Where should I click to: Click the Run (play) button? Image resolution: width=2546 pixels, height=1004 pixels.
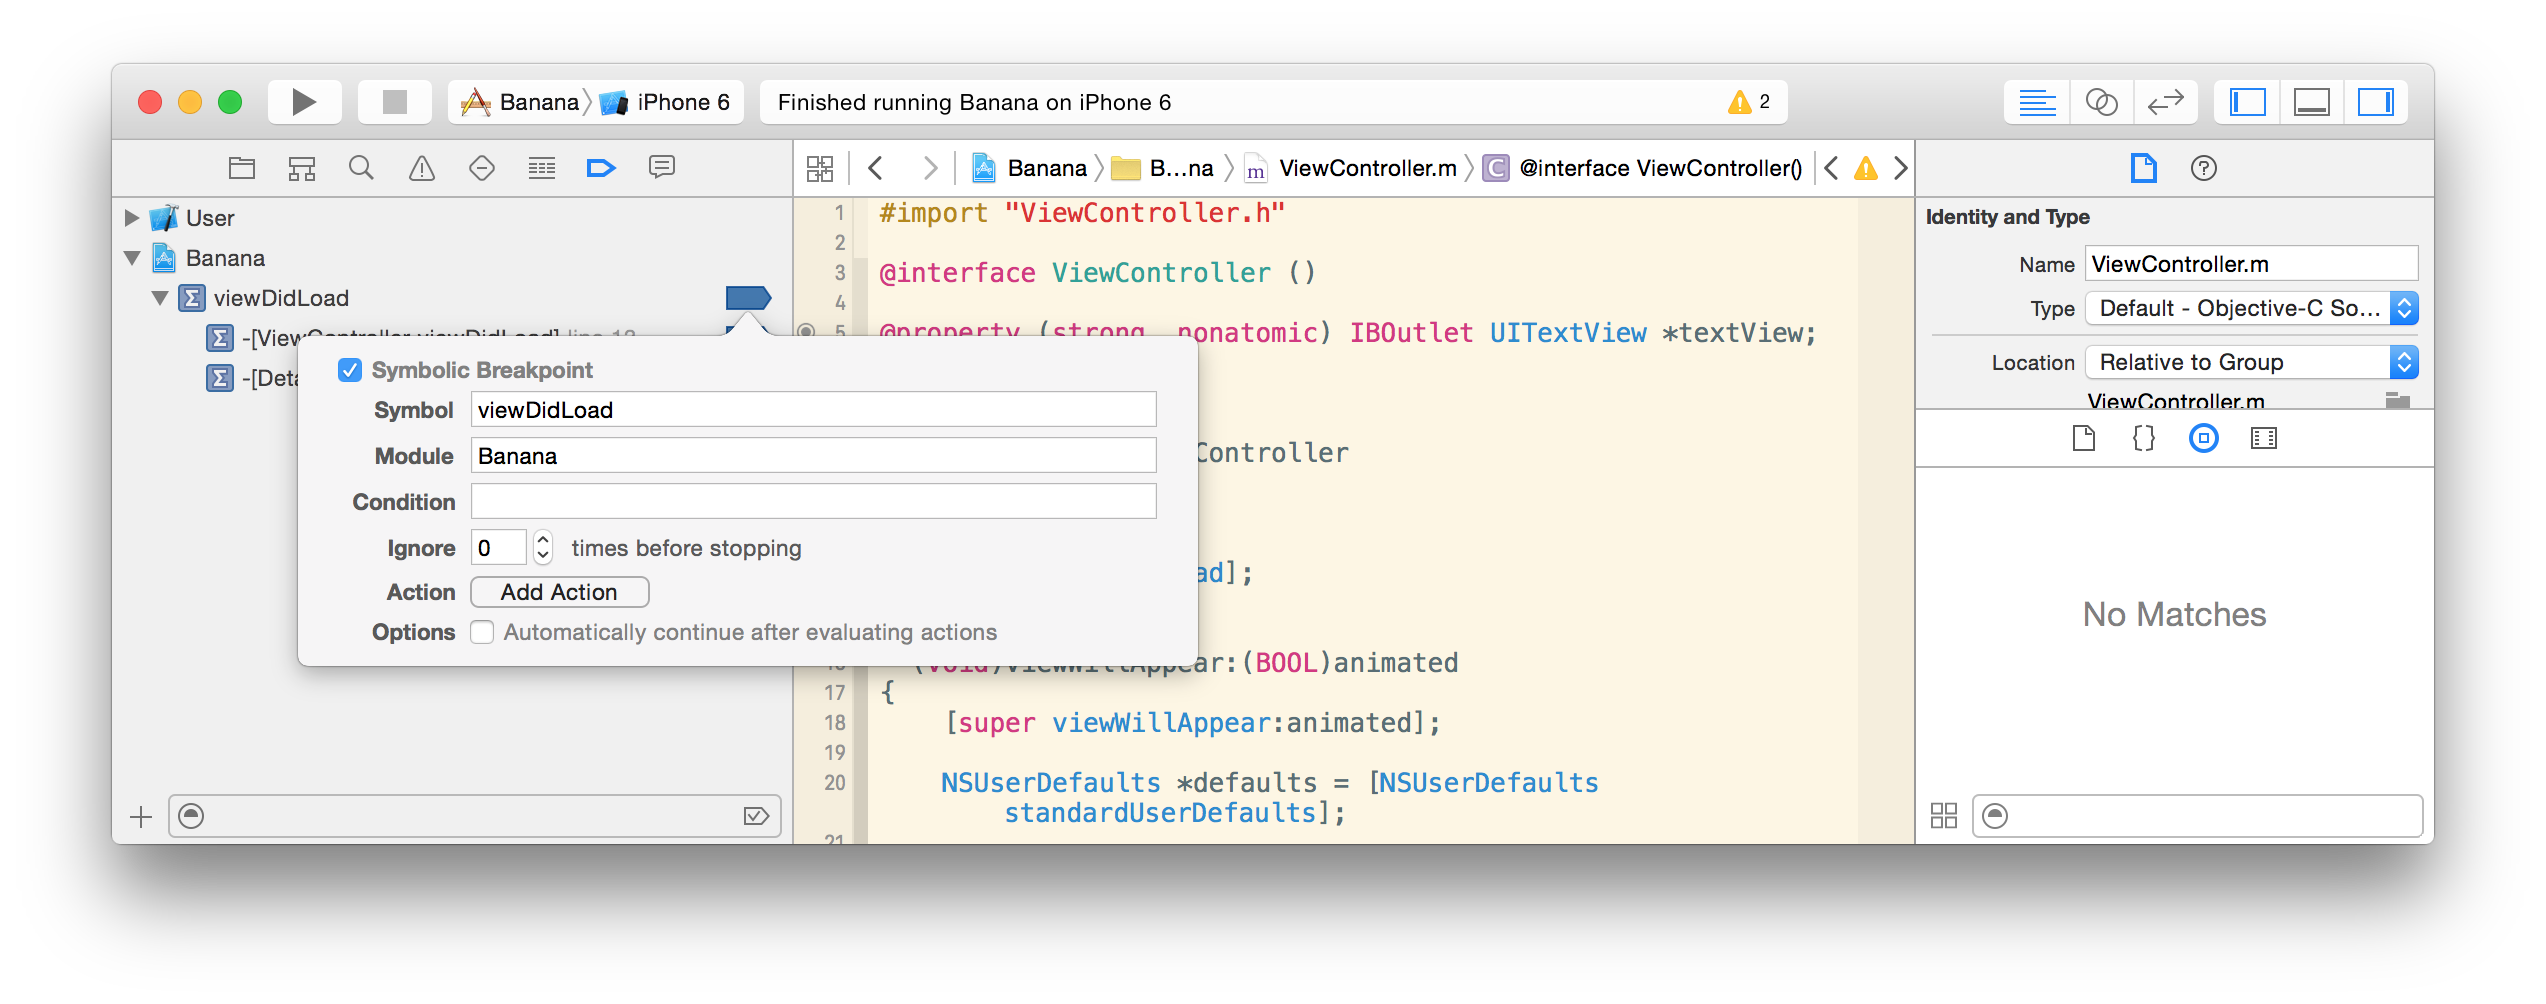pos(304,102)
